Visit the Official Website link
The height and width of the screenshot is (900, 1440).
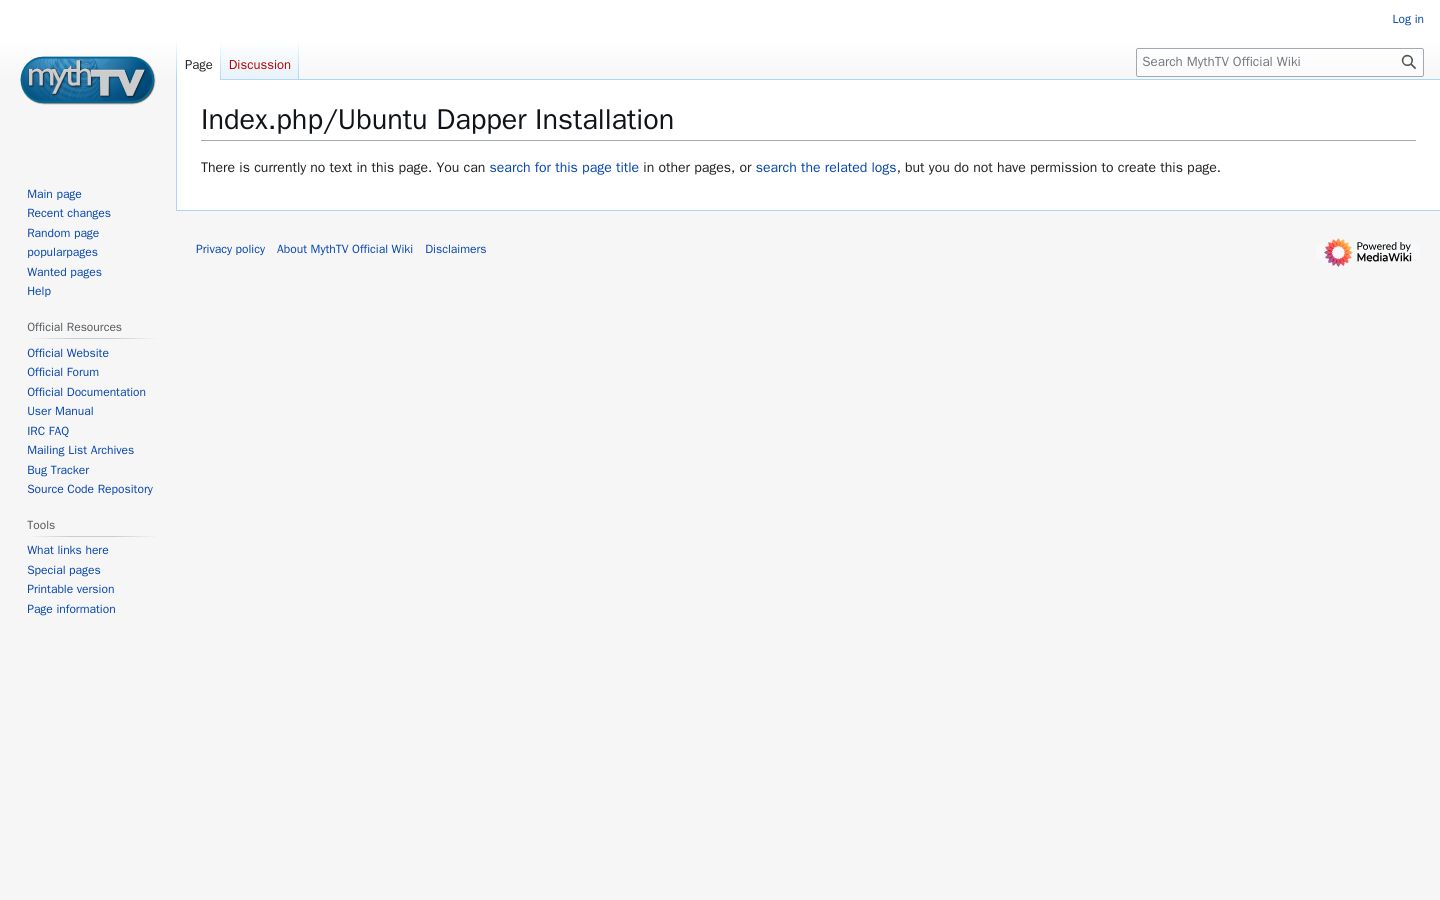pyautogui.click(x=68, y=353)
